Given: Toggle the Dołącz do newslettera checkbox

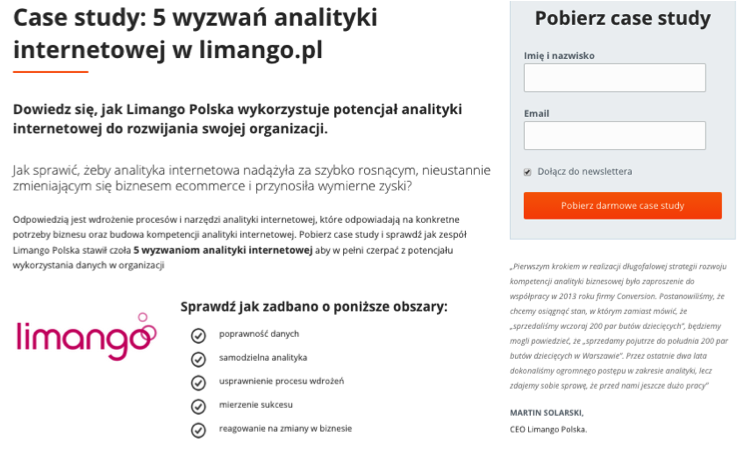Looking at the screenshot, I should tap(527, 172).
